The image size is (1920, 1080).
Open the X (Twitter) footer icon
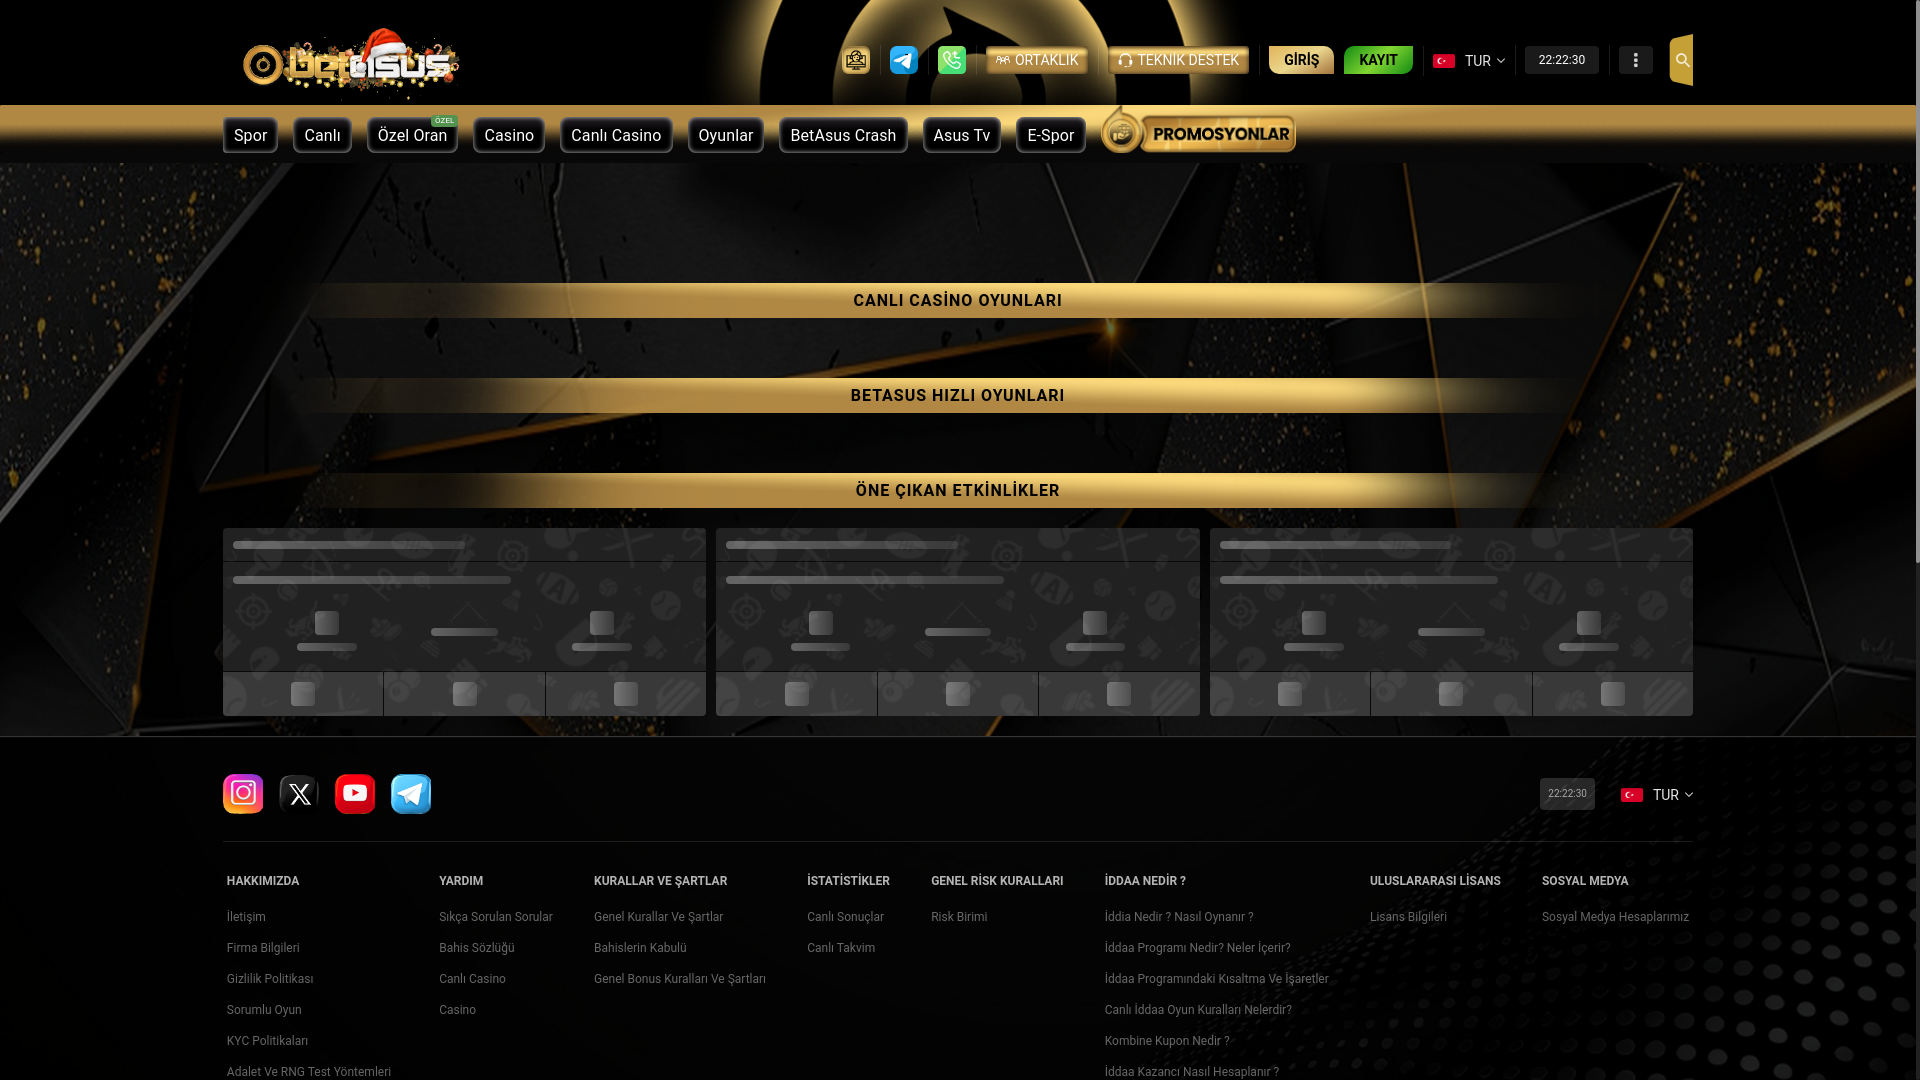[299, 794]
